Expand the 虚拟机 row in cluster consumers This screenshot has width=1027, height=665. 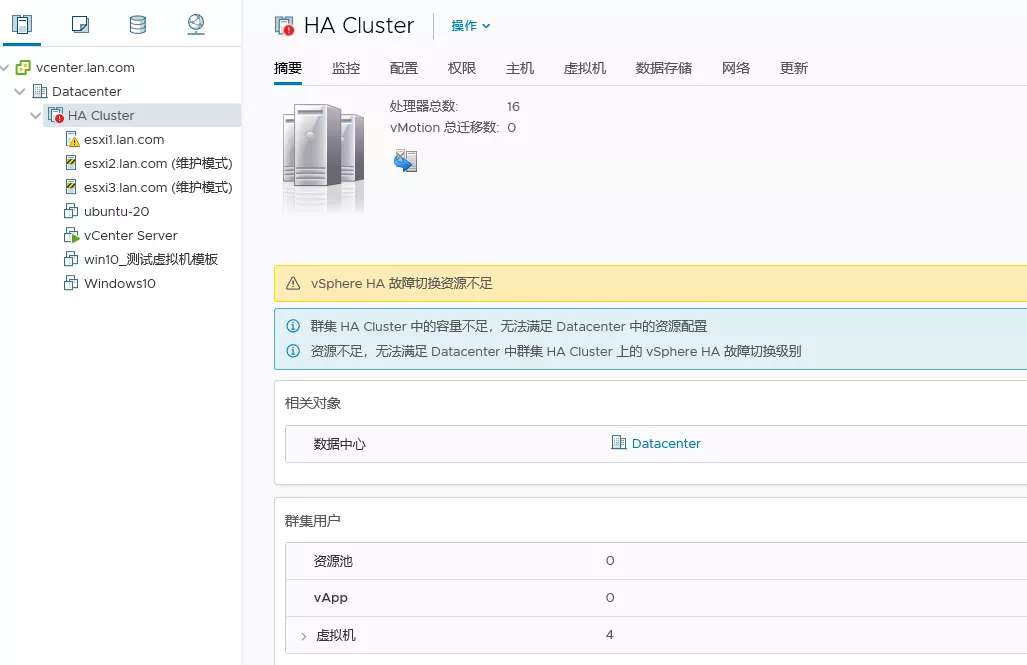click(x=303, y=636)
